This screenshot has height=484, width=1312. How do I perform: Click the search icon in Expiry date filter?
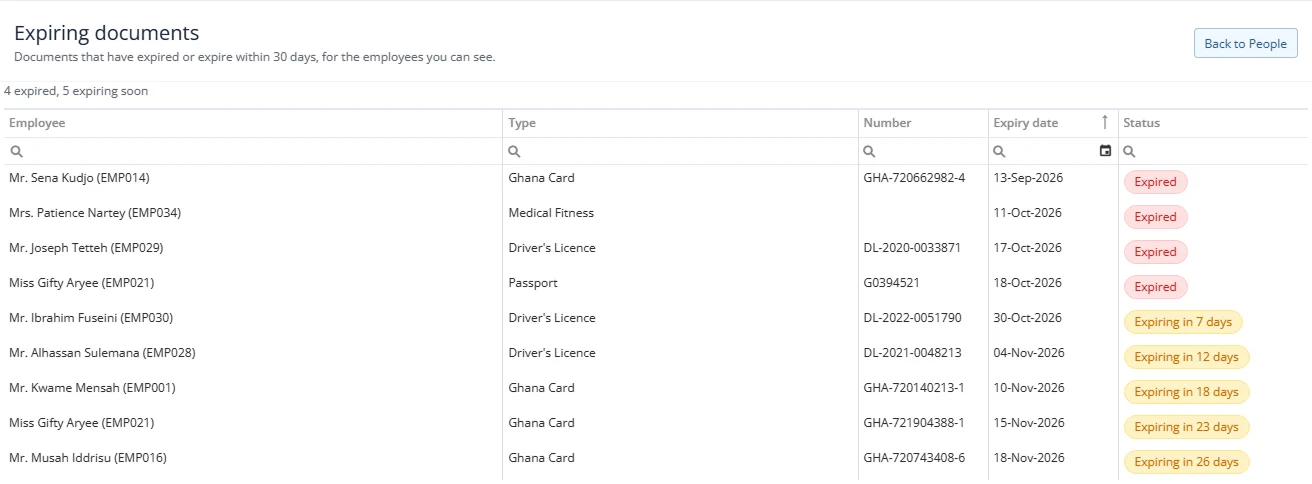click(x=999, y=152)
